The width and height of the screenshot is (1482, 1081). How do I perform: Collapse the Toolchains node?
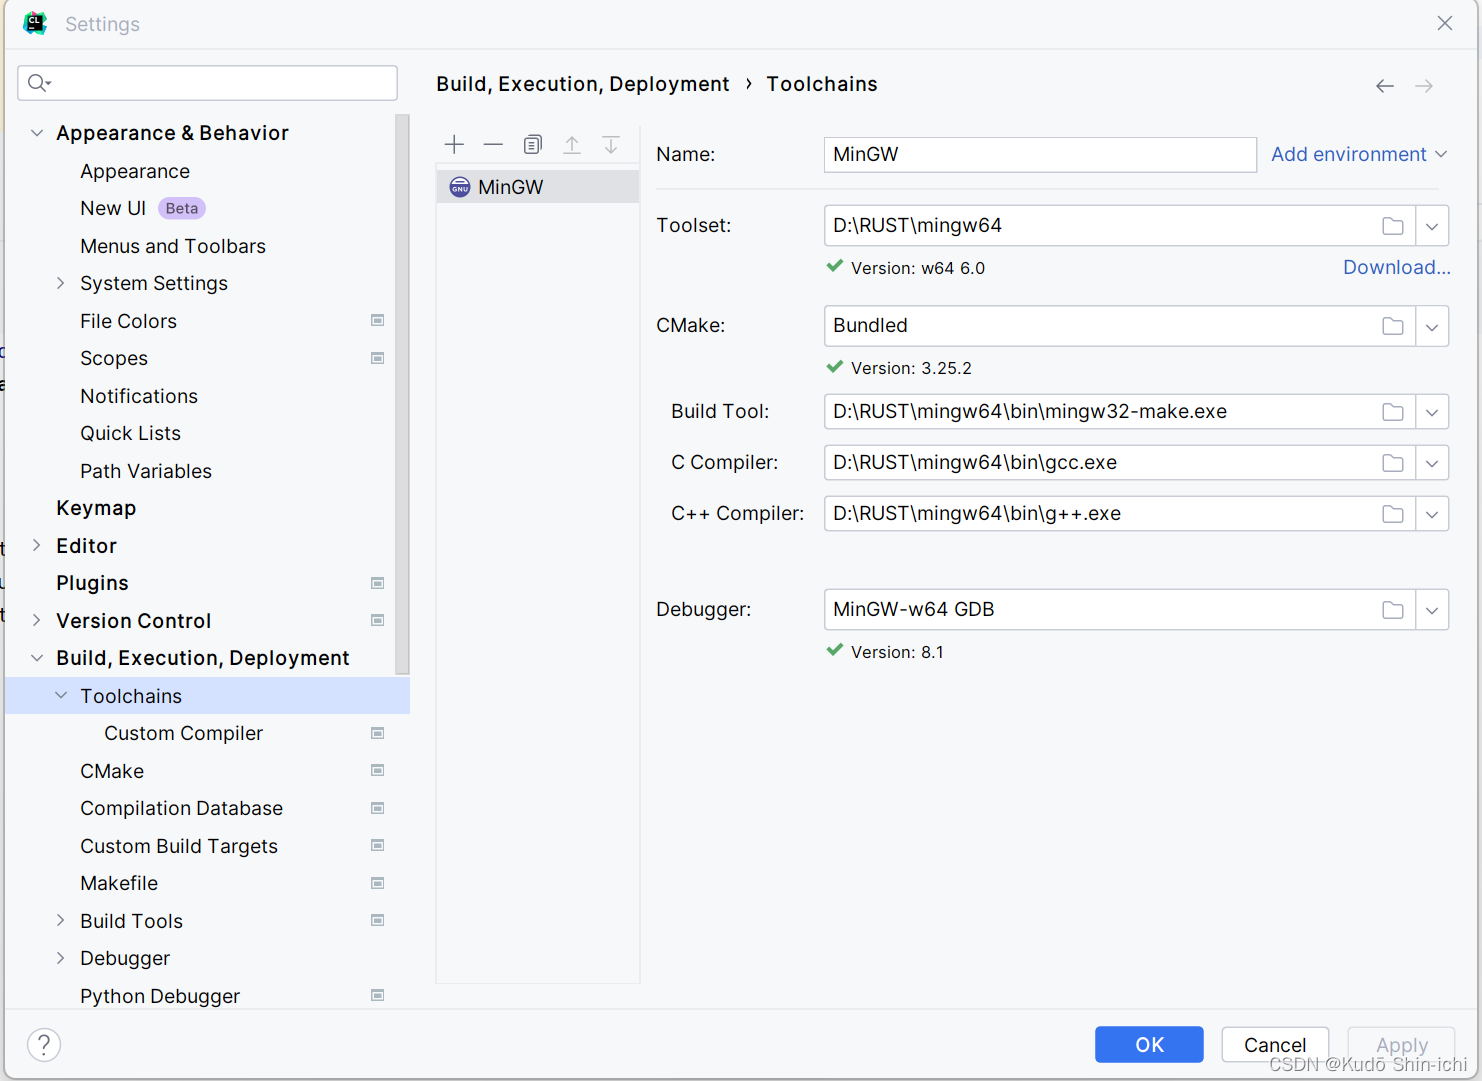click(61, 696)
